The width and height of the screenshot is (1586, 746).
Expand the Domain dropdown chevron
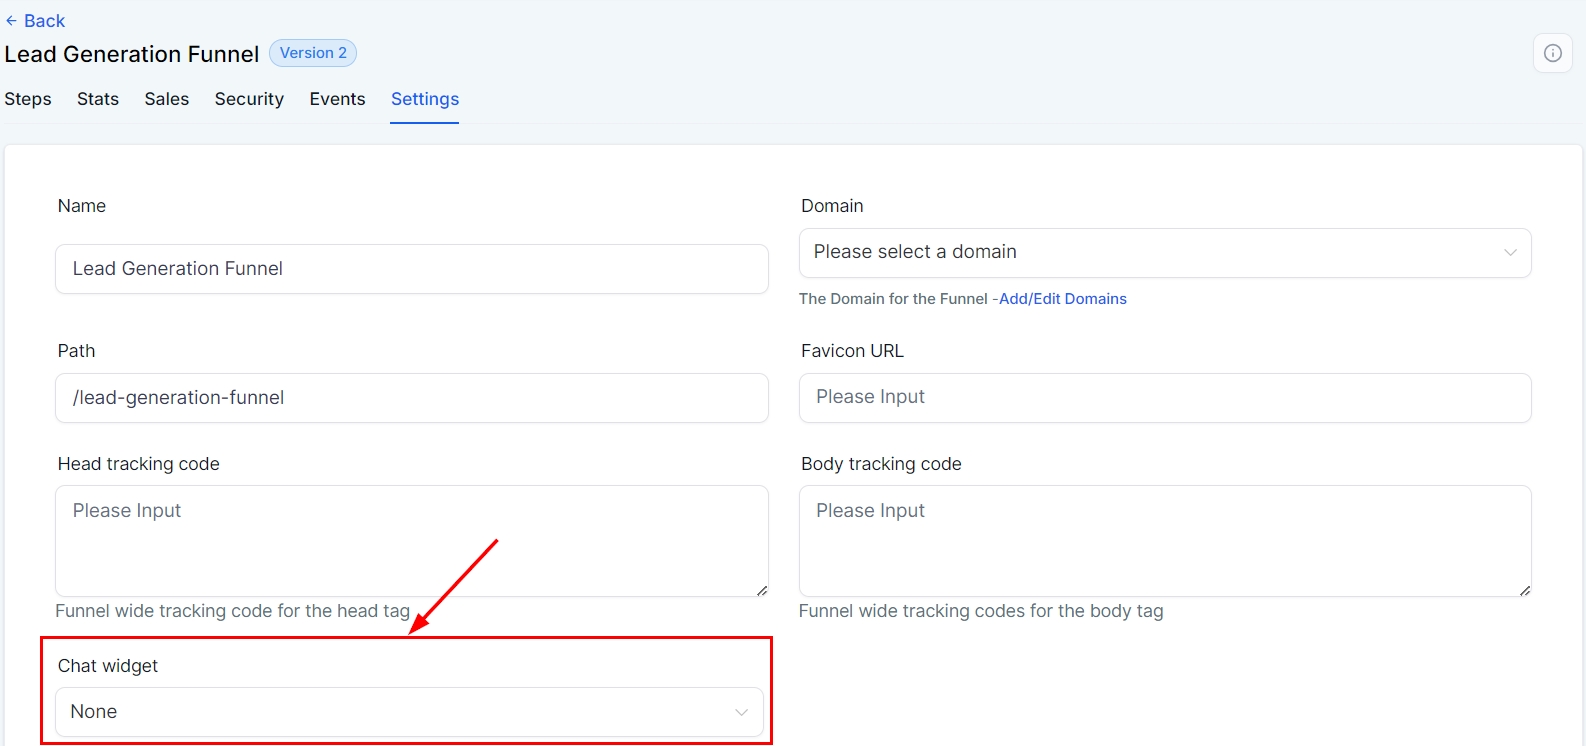click(1510, 253)
